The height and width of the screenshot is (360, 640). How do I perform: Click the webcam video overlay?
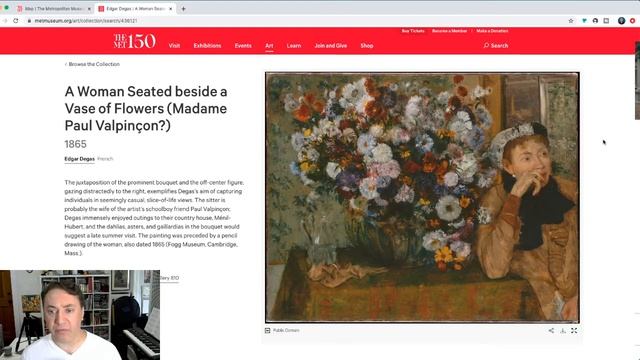pos(80,315)
